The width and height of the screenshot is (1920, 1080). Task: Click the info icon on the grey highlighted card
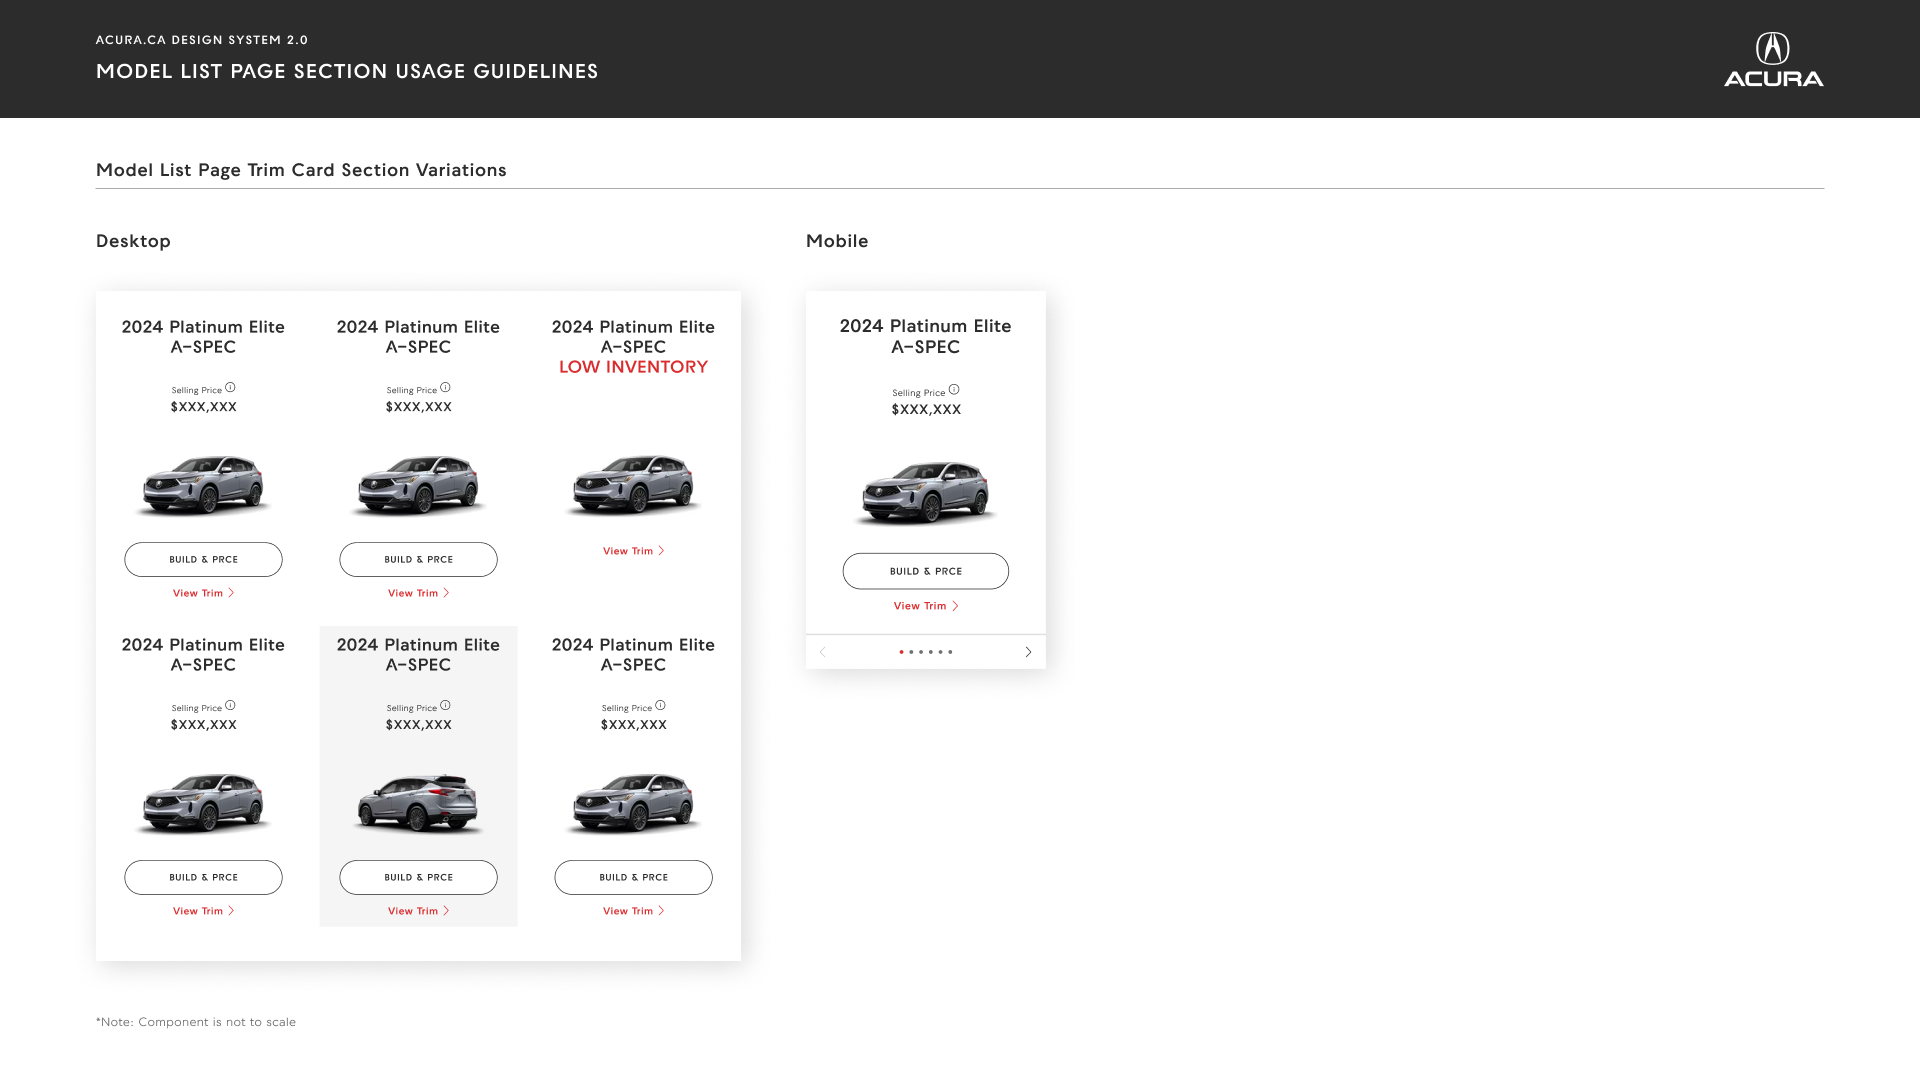click(445, 705)
